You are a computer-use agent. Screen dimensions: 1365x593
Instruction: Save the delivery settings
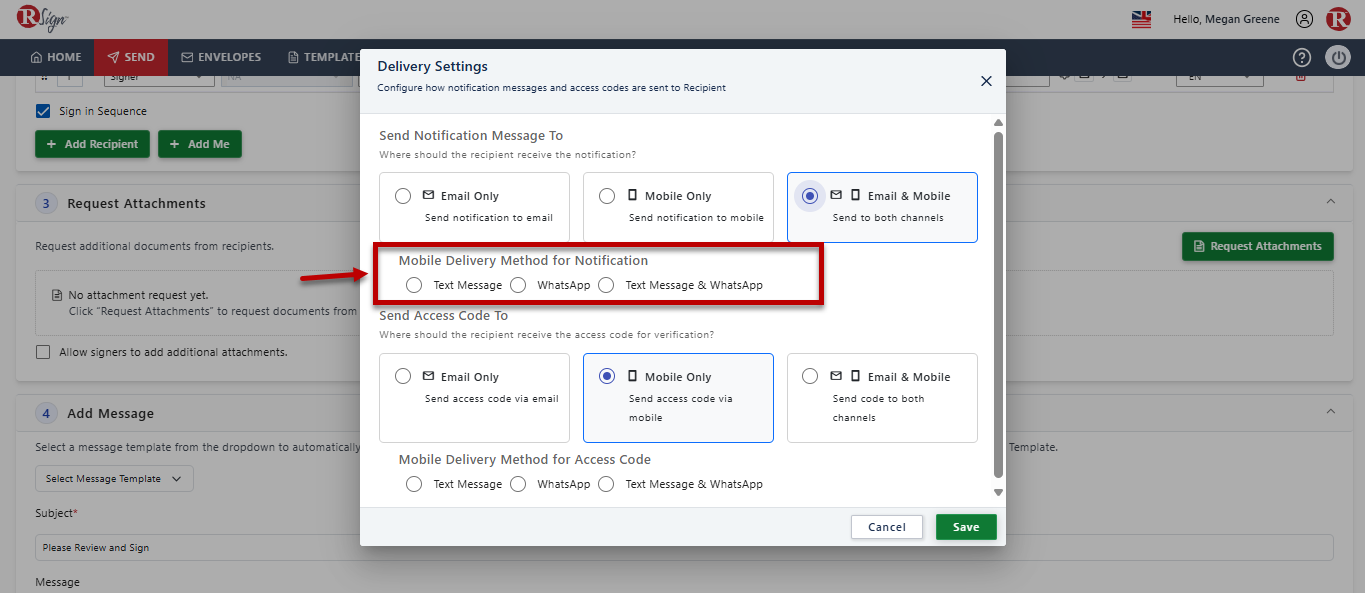click(x=966, y=527)
